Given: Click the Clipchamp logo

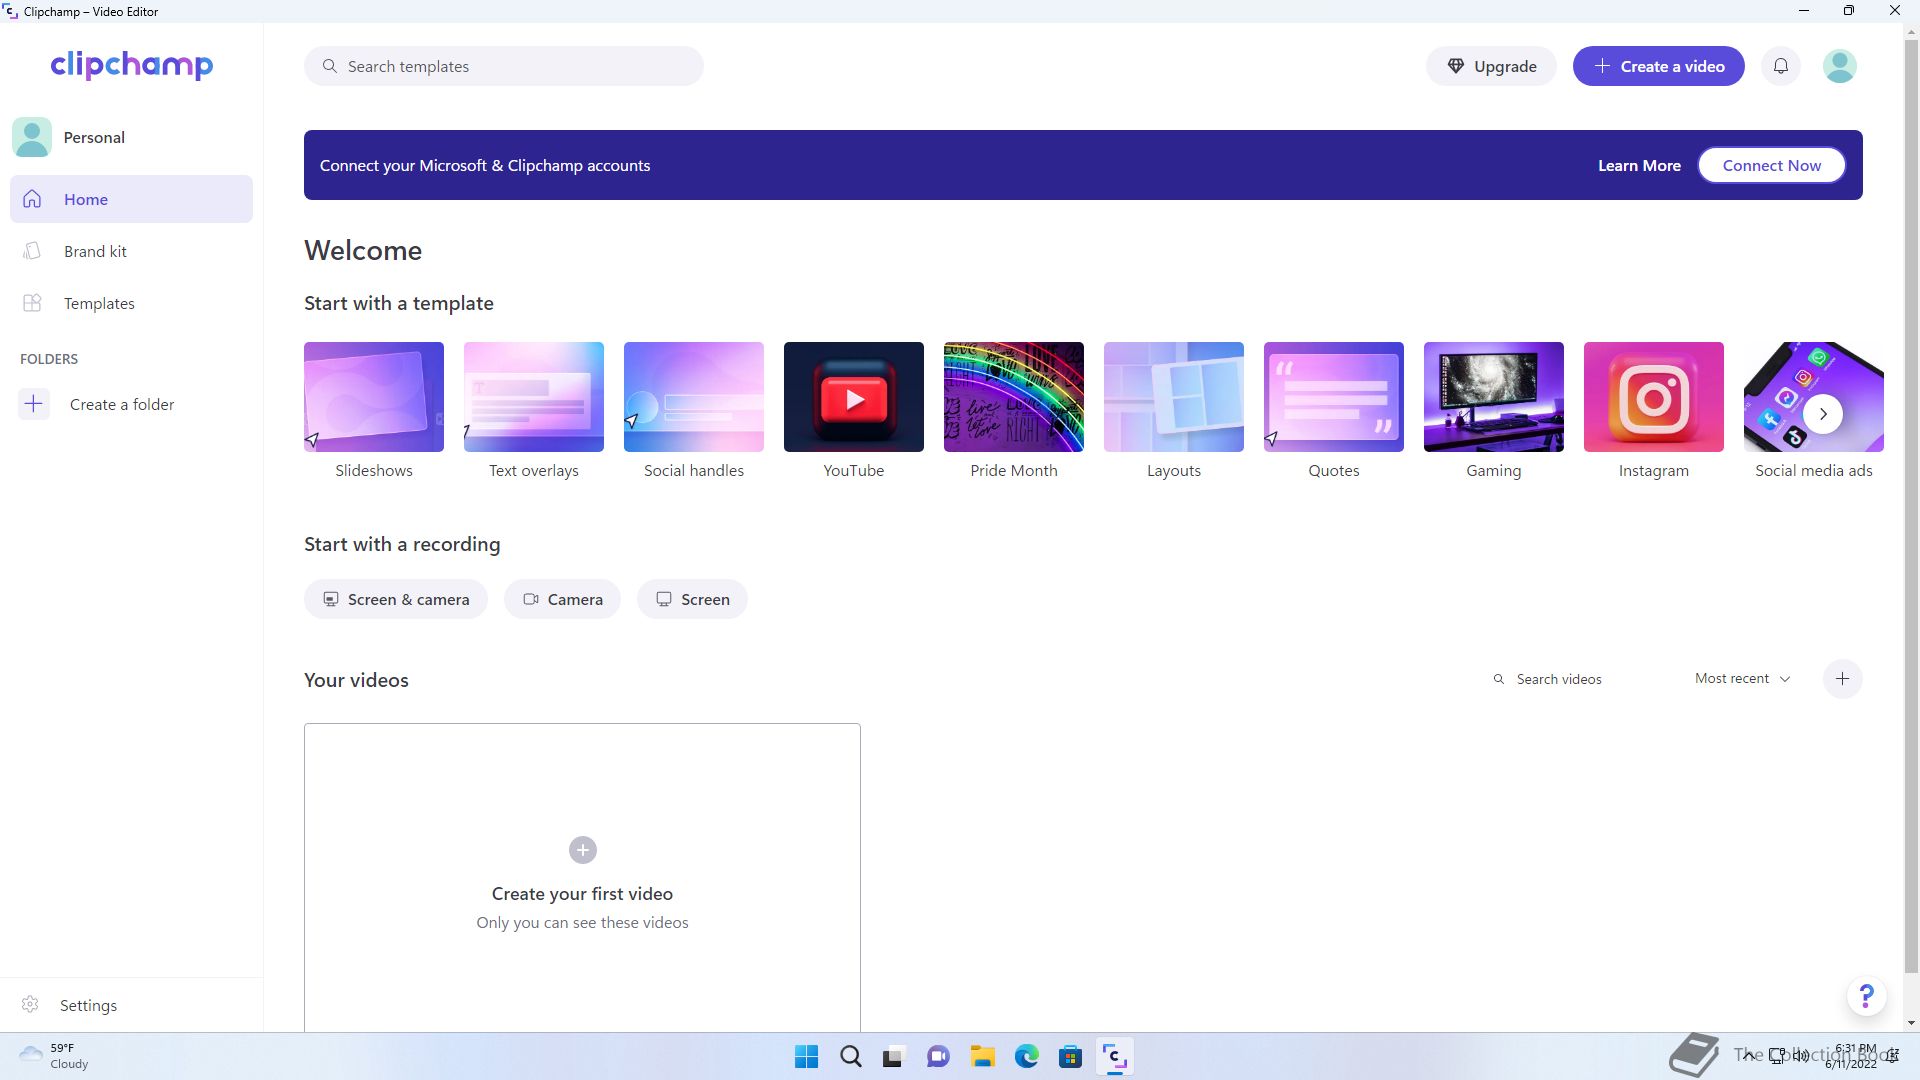Looking at the screenshot, I should coord(131,65).
